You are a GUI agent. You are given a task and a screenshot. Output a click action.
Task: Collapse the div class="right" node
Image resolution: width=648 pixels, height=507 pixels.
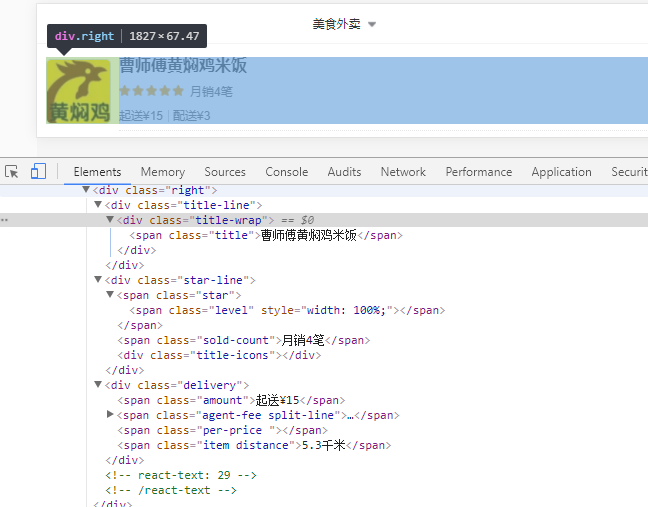(86, 190)
